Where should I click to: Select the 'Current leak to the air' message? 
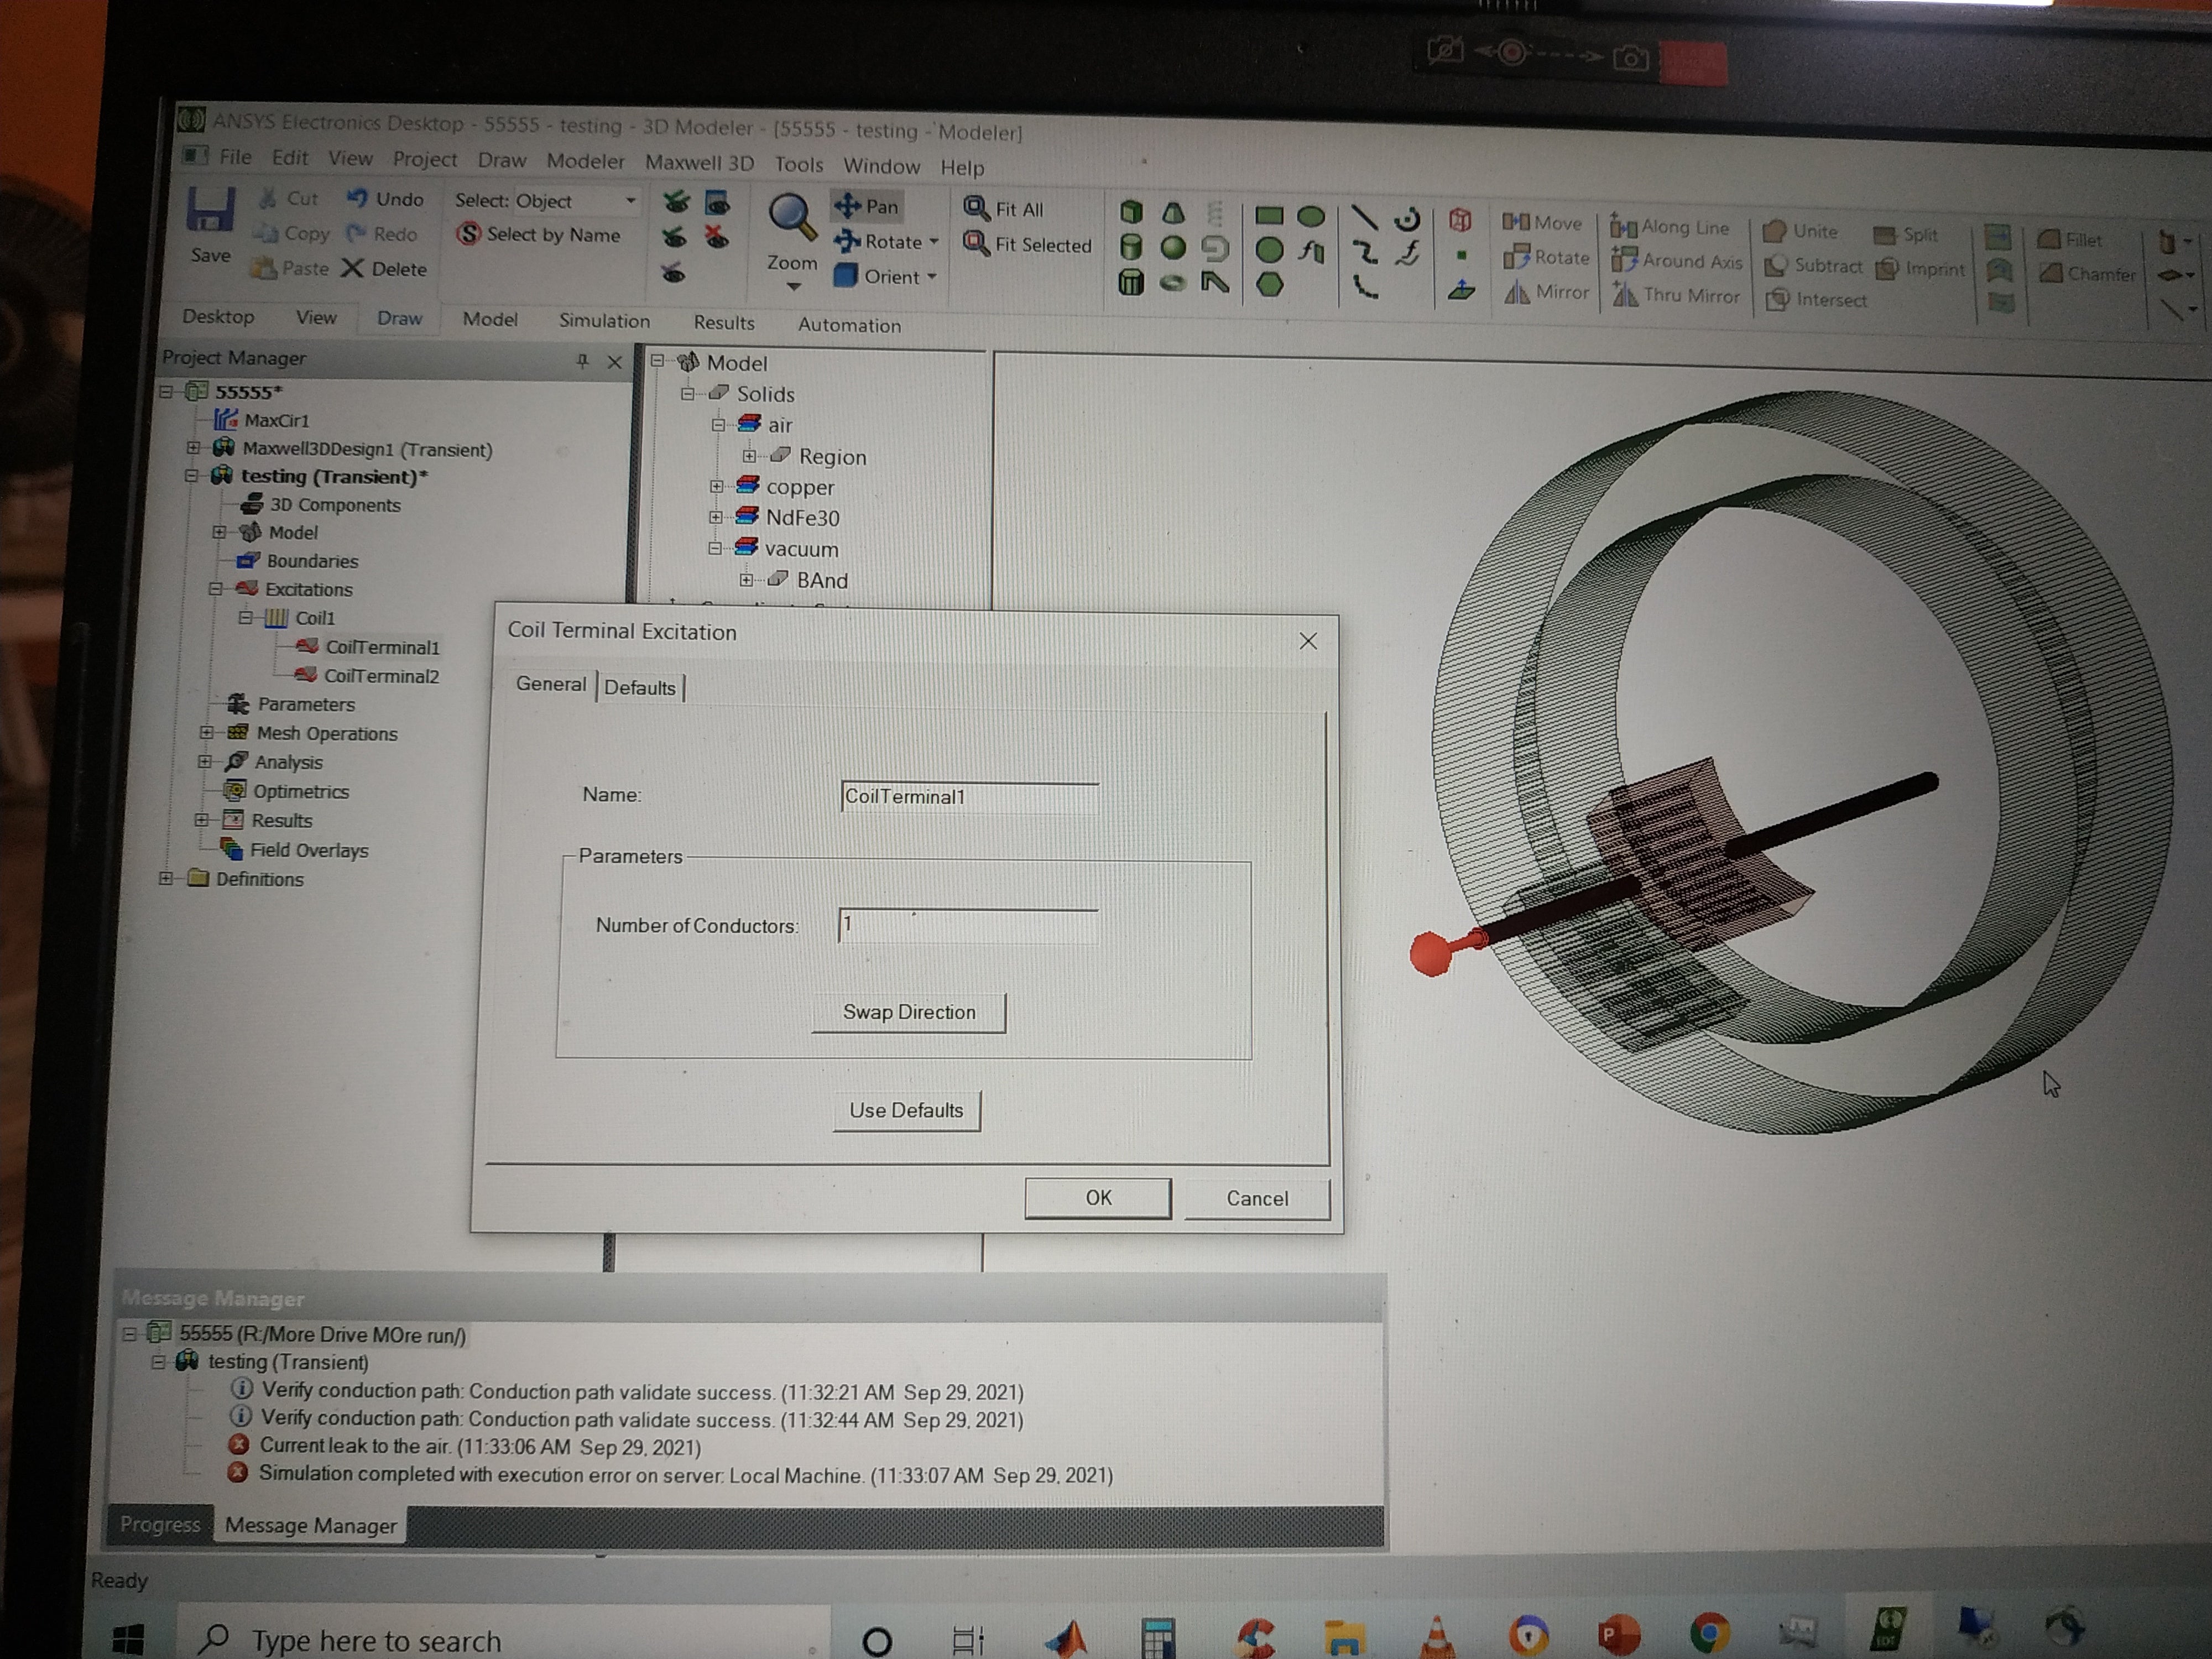(480, 1446)
